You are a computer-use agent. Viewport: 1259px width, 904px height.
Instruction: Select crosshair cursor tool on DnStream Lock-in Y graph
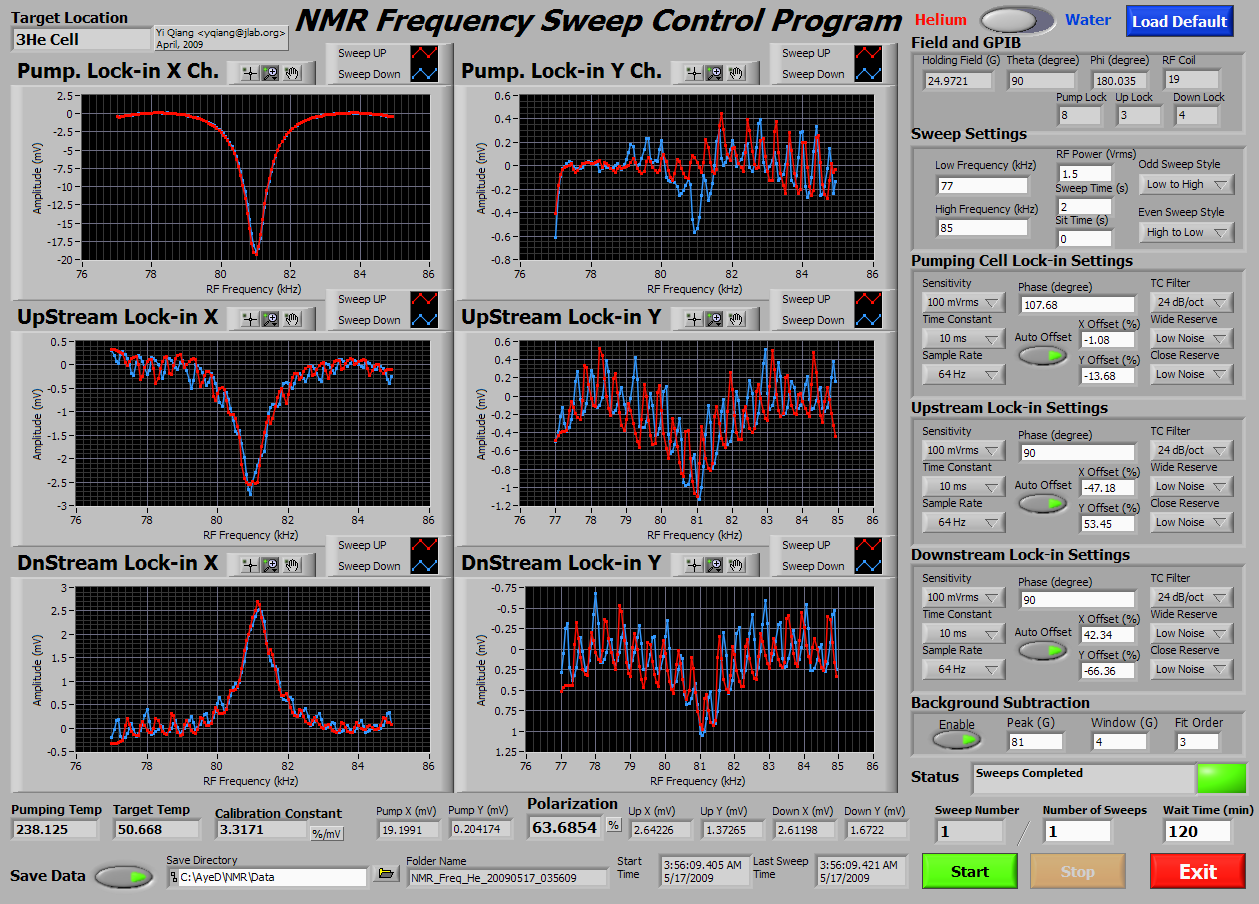(x=694, y=564)
